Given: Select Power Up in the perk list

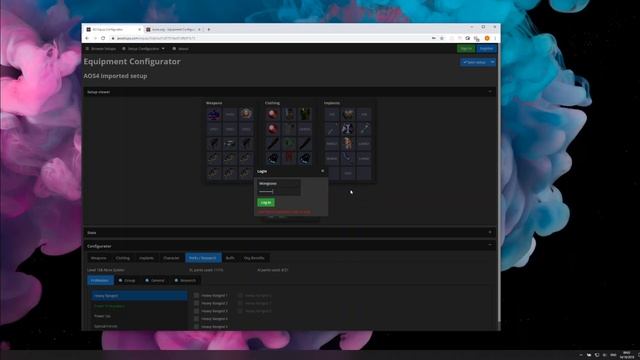Looking at the screenshot, I should pyautogui.click(x=139, y=316).
